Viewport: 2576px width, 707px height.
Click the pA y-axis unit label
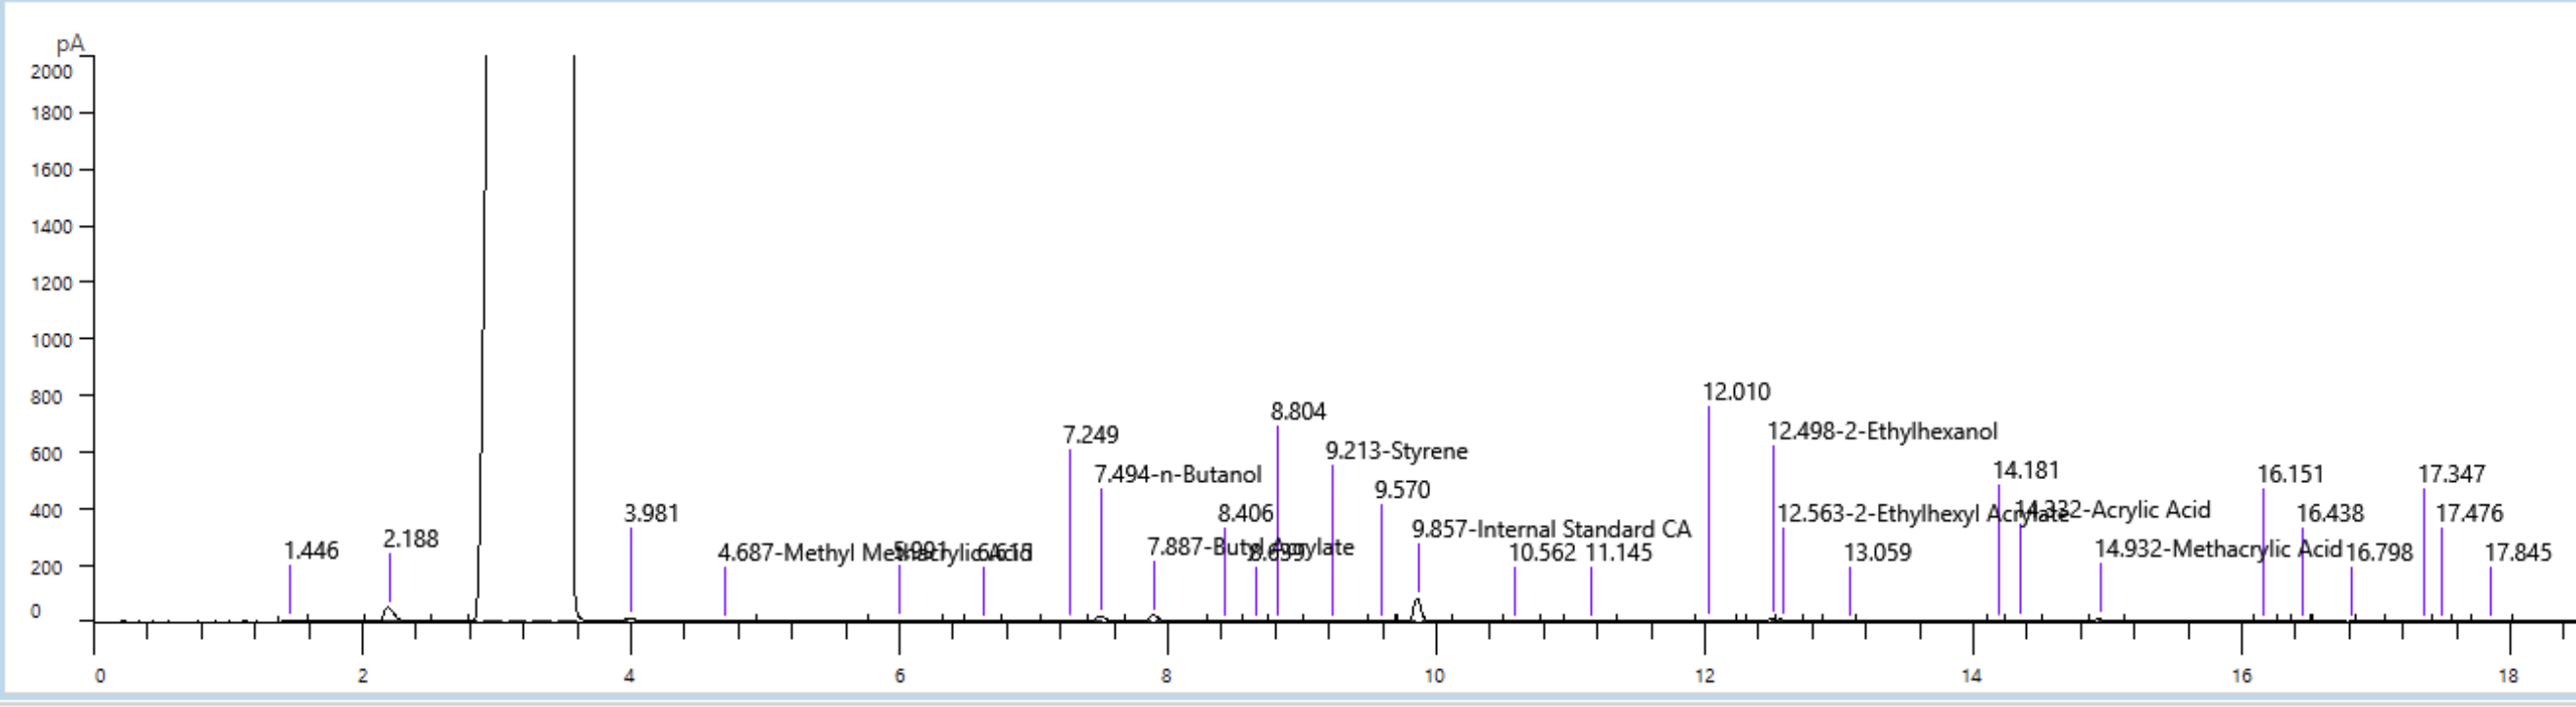point(70,44)
